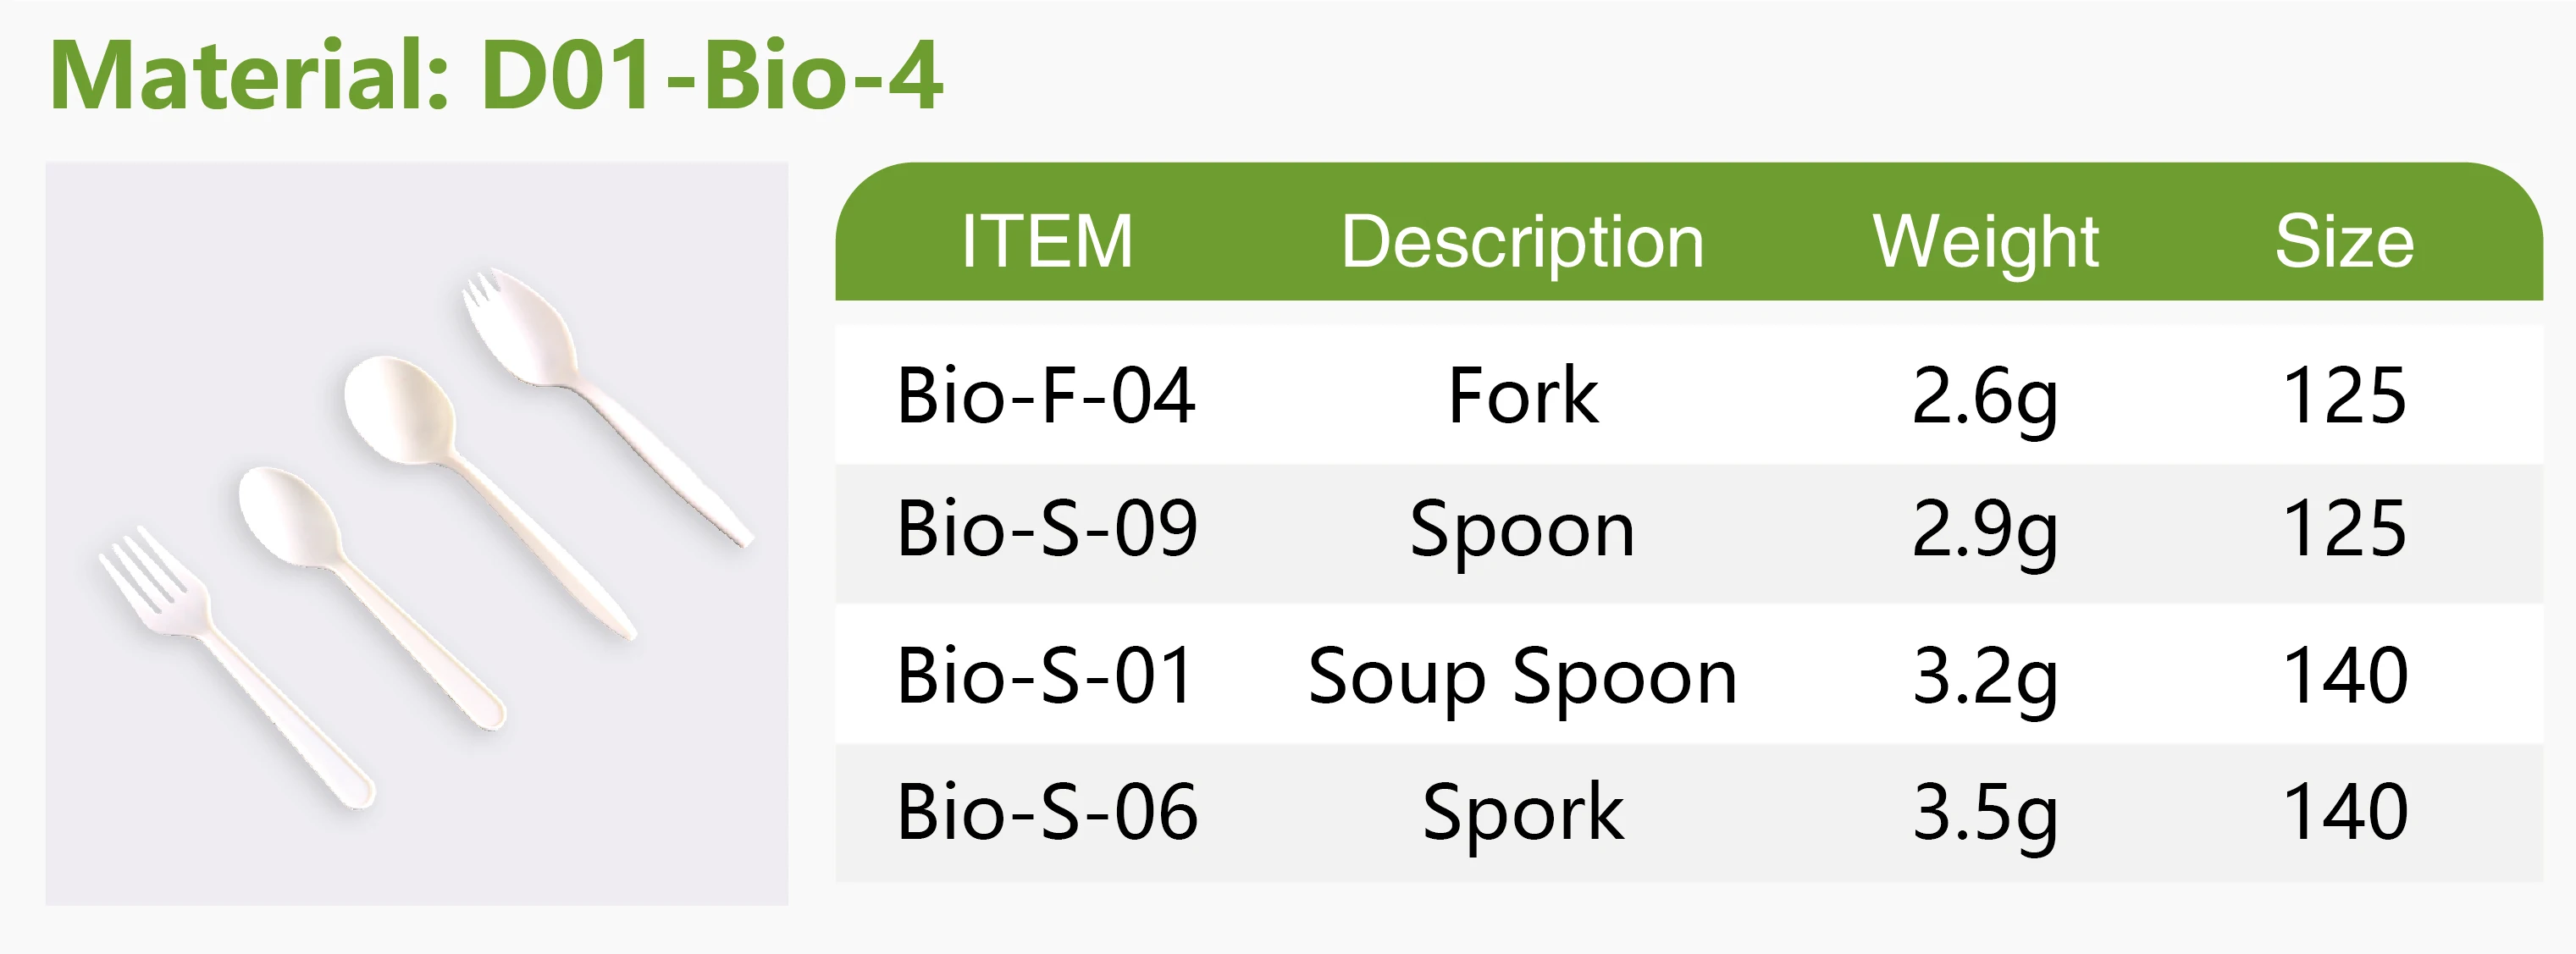Select the 3.5g weight value

pos(1985,812)
